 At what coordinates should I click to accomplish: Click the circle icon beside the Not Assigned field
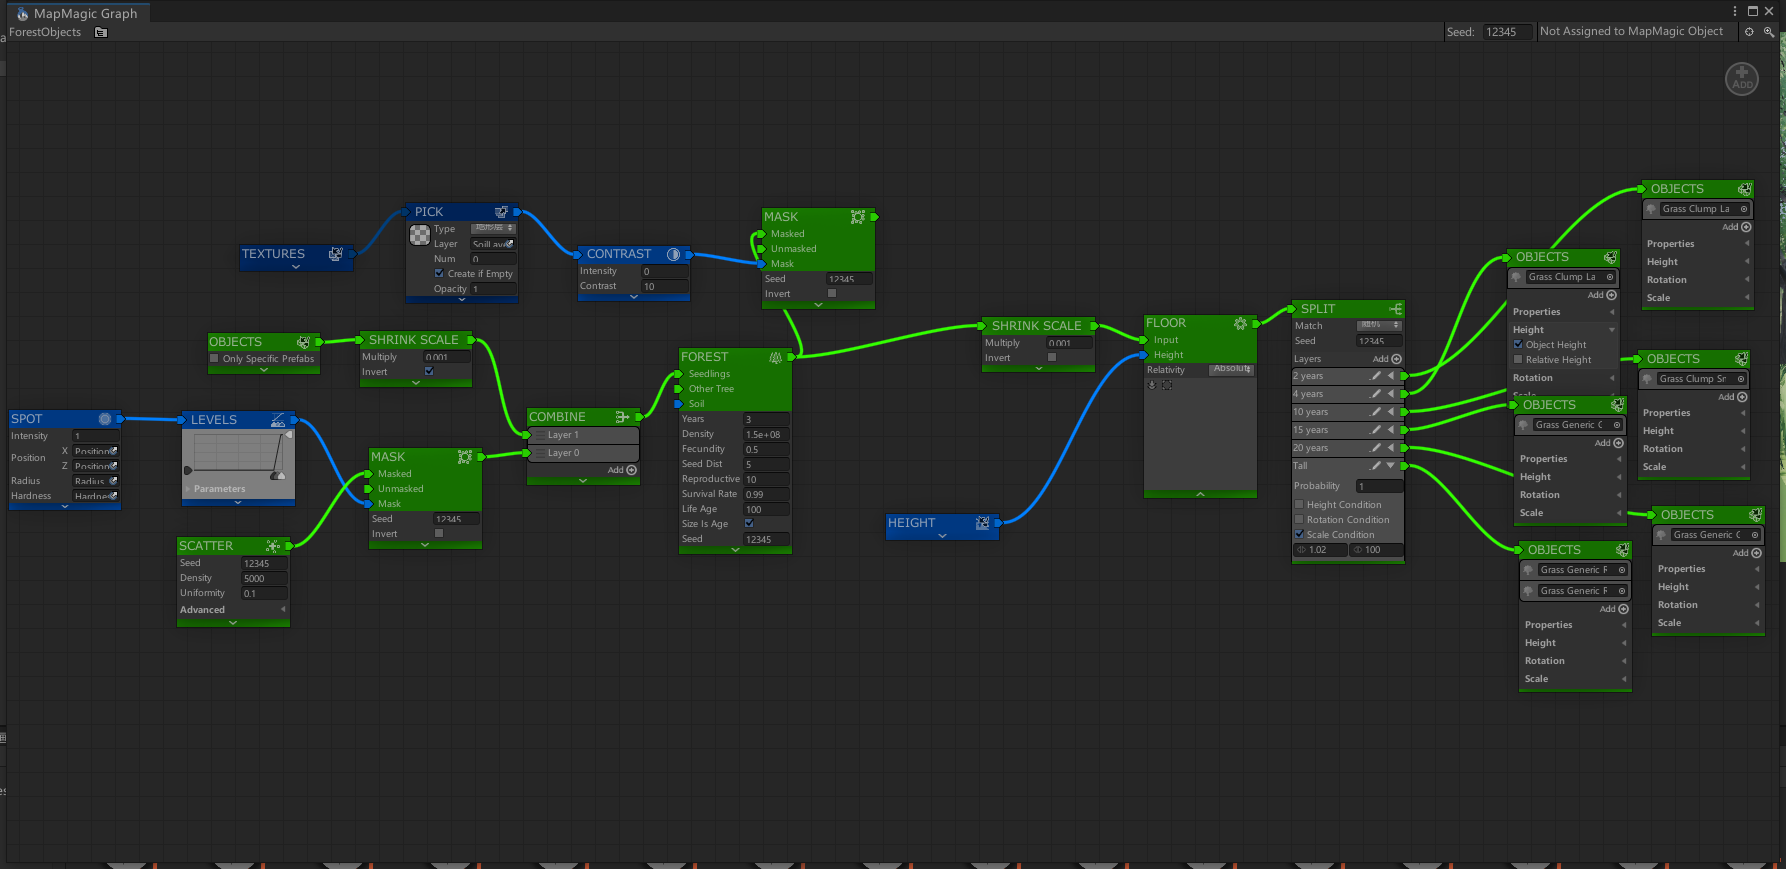coord(1749,32)
